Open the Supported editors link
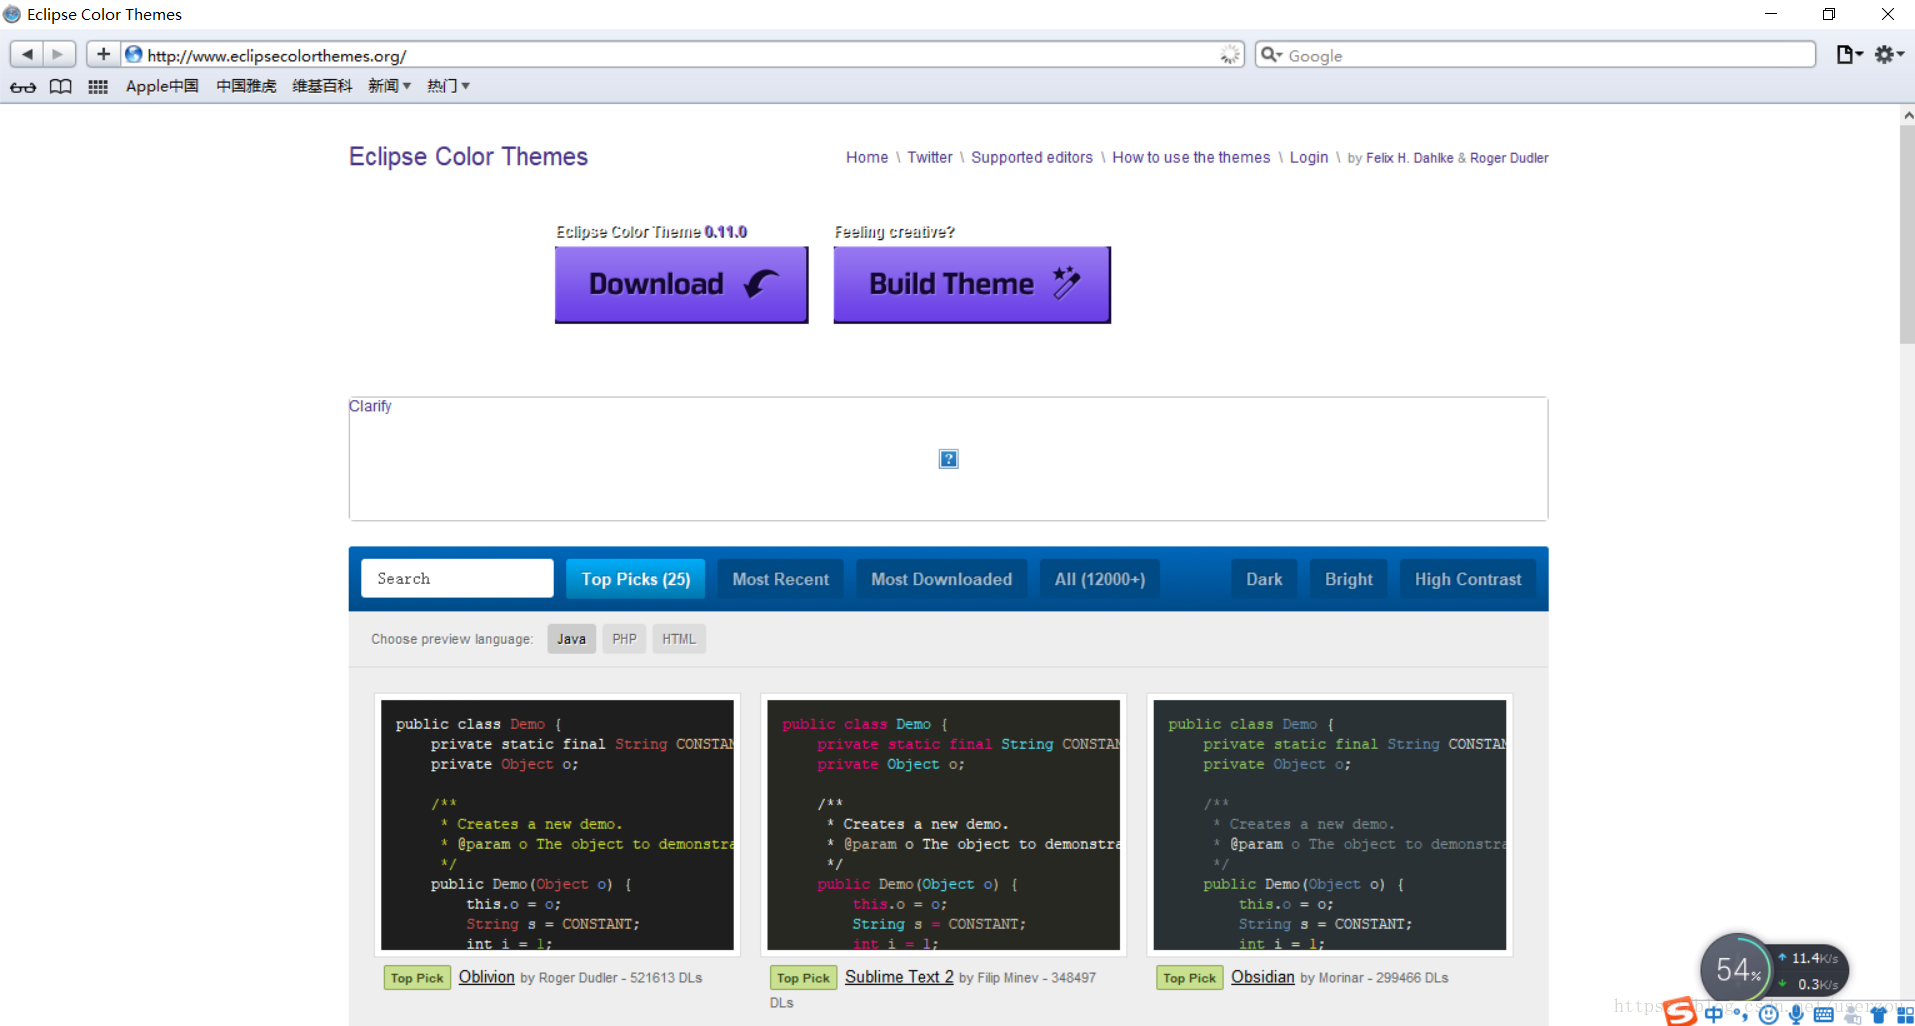This screenshot has height=1026, width=1915. [x=1032, y=158]
